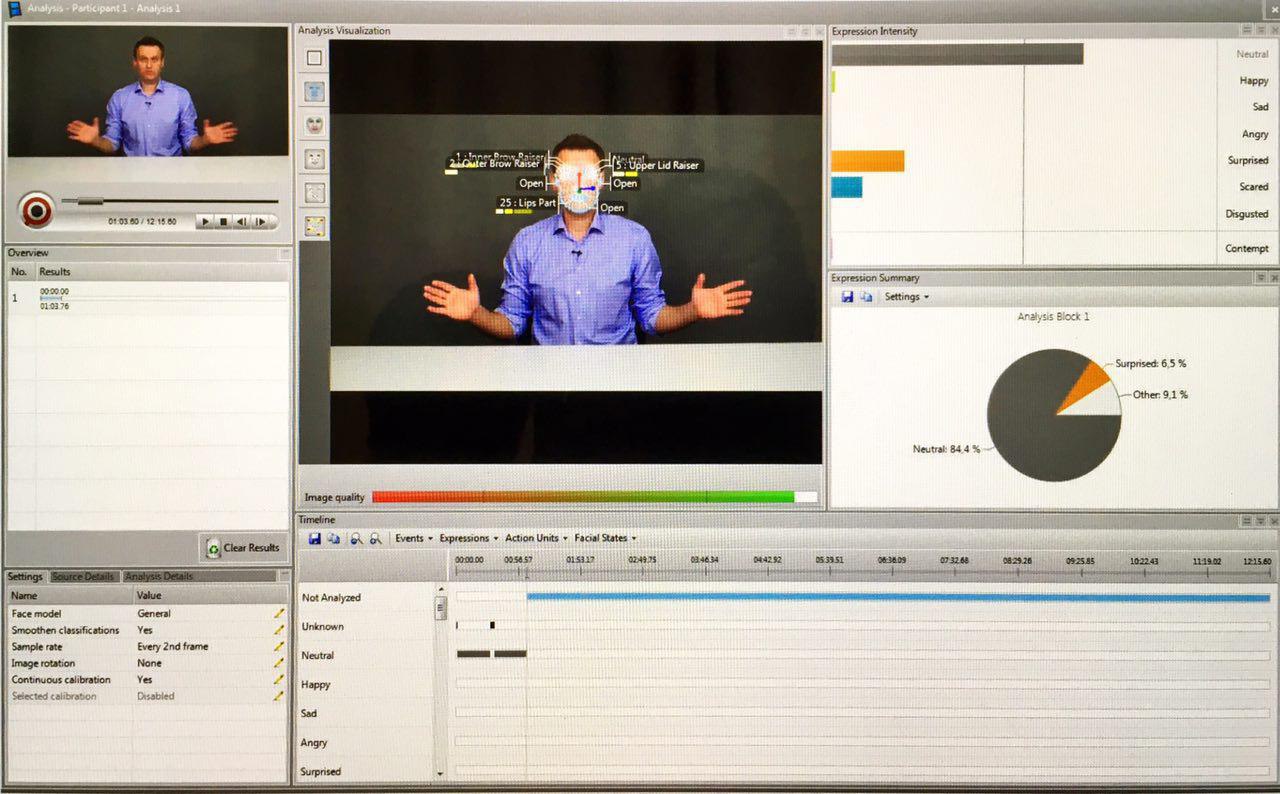1280x794 pixels.
Task: Click the Disgusted label in Expression Intensity
Action: (1247, 214)
